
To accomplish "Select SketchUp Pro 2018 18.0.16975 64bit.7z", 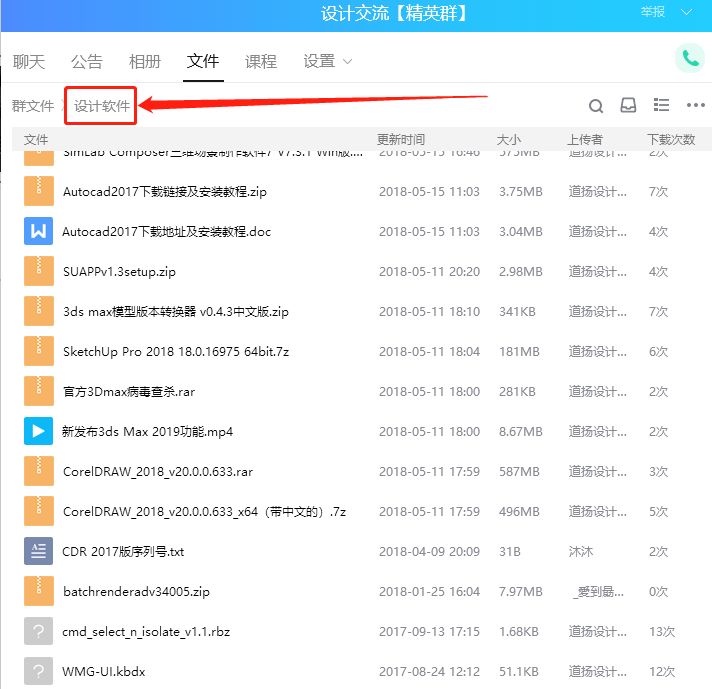I will [x=176, y=352].
